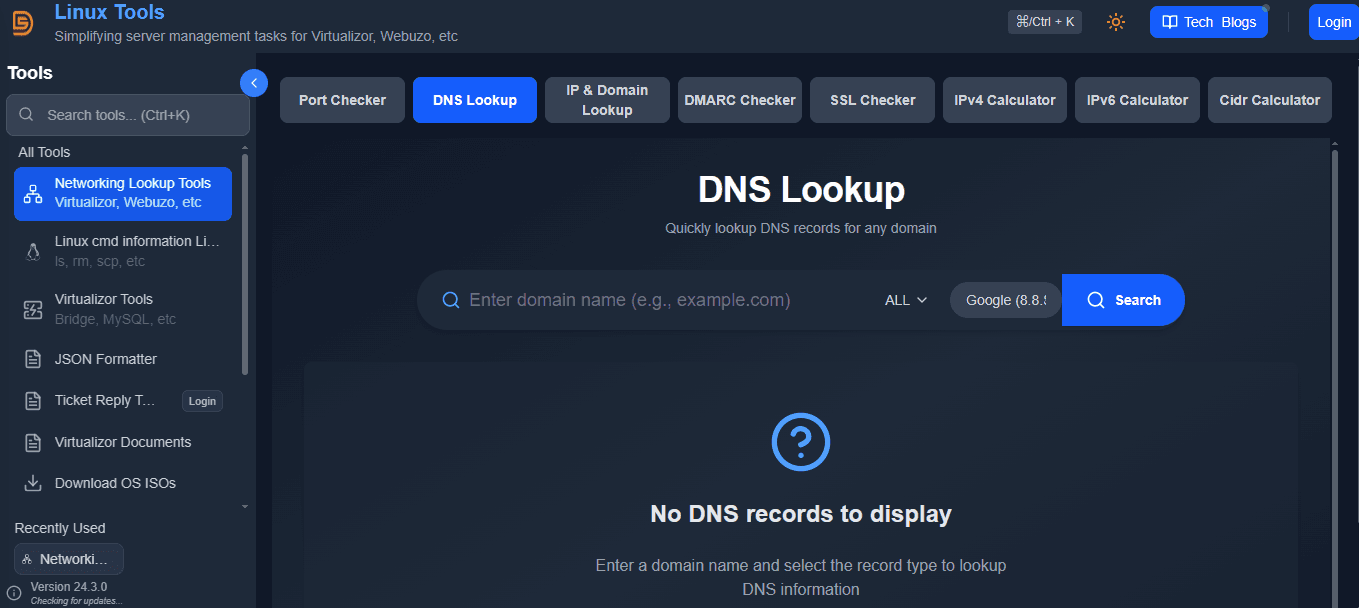Open the IPv6 Calculator tab

pos(1137,100)
